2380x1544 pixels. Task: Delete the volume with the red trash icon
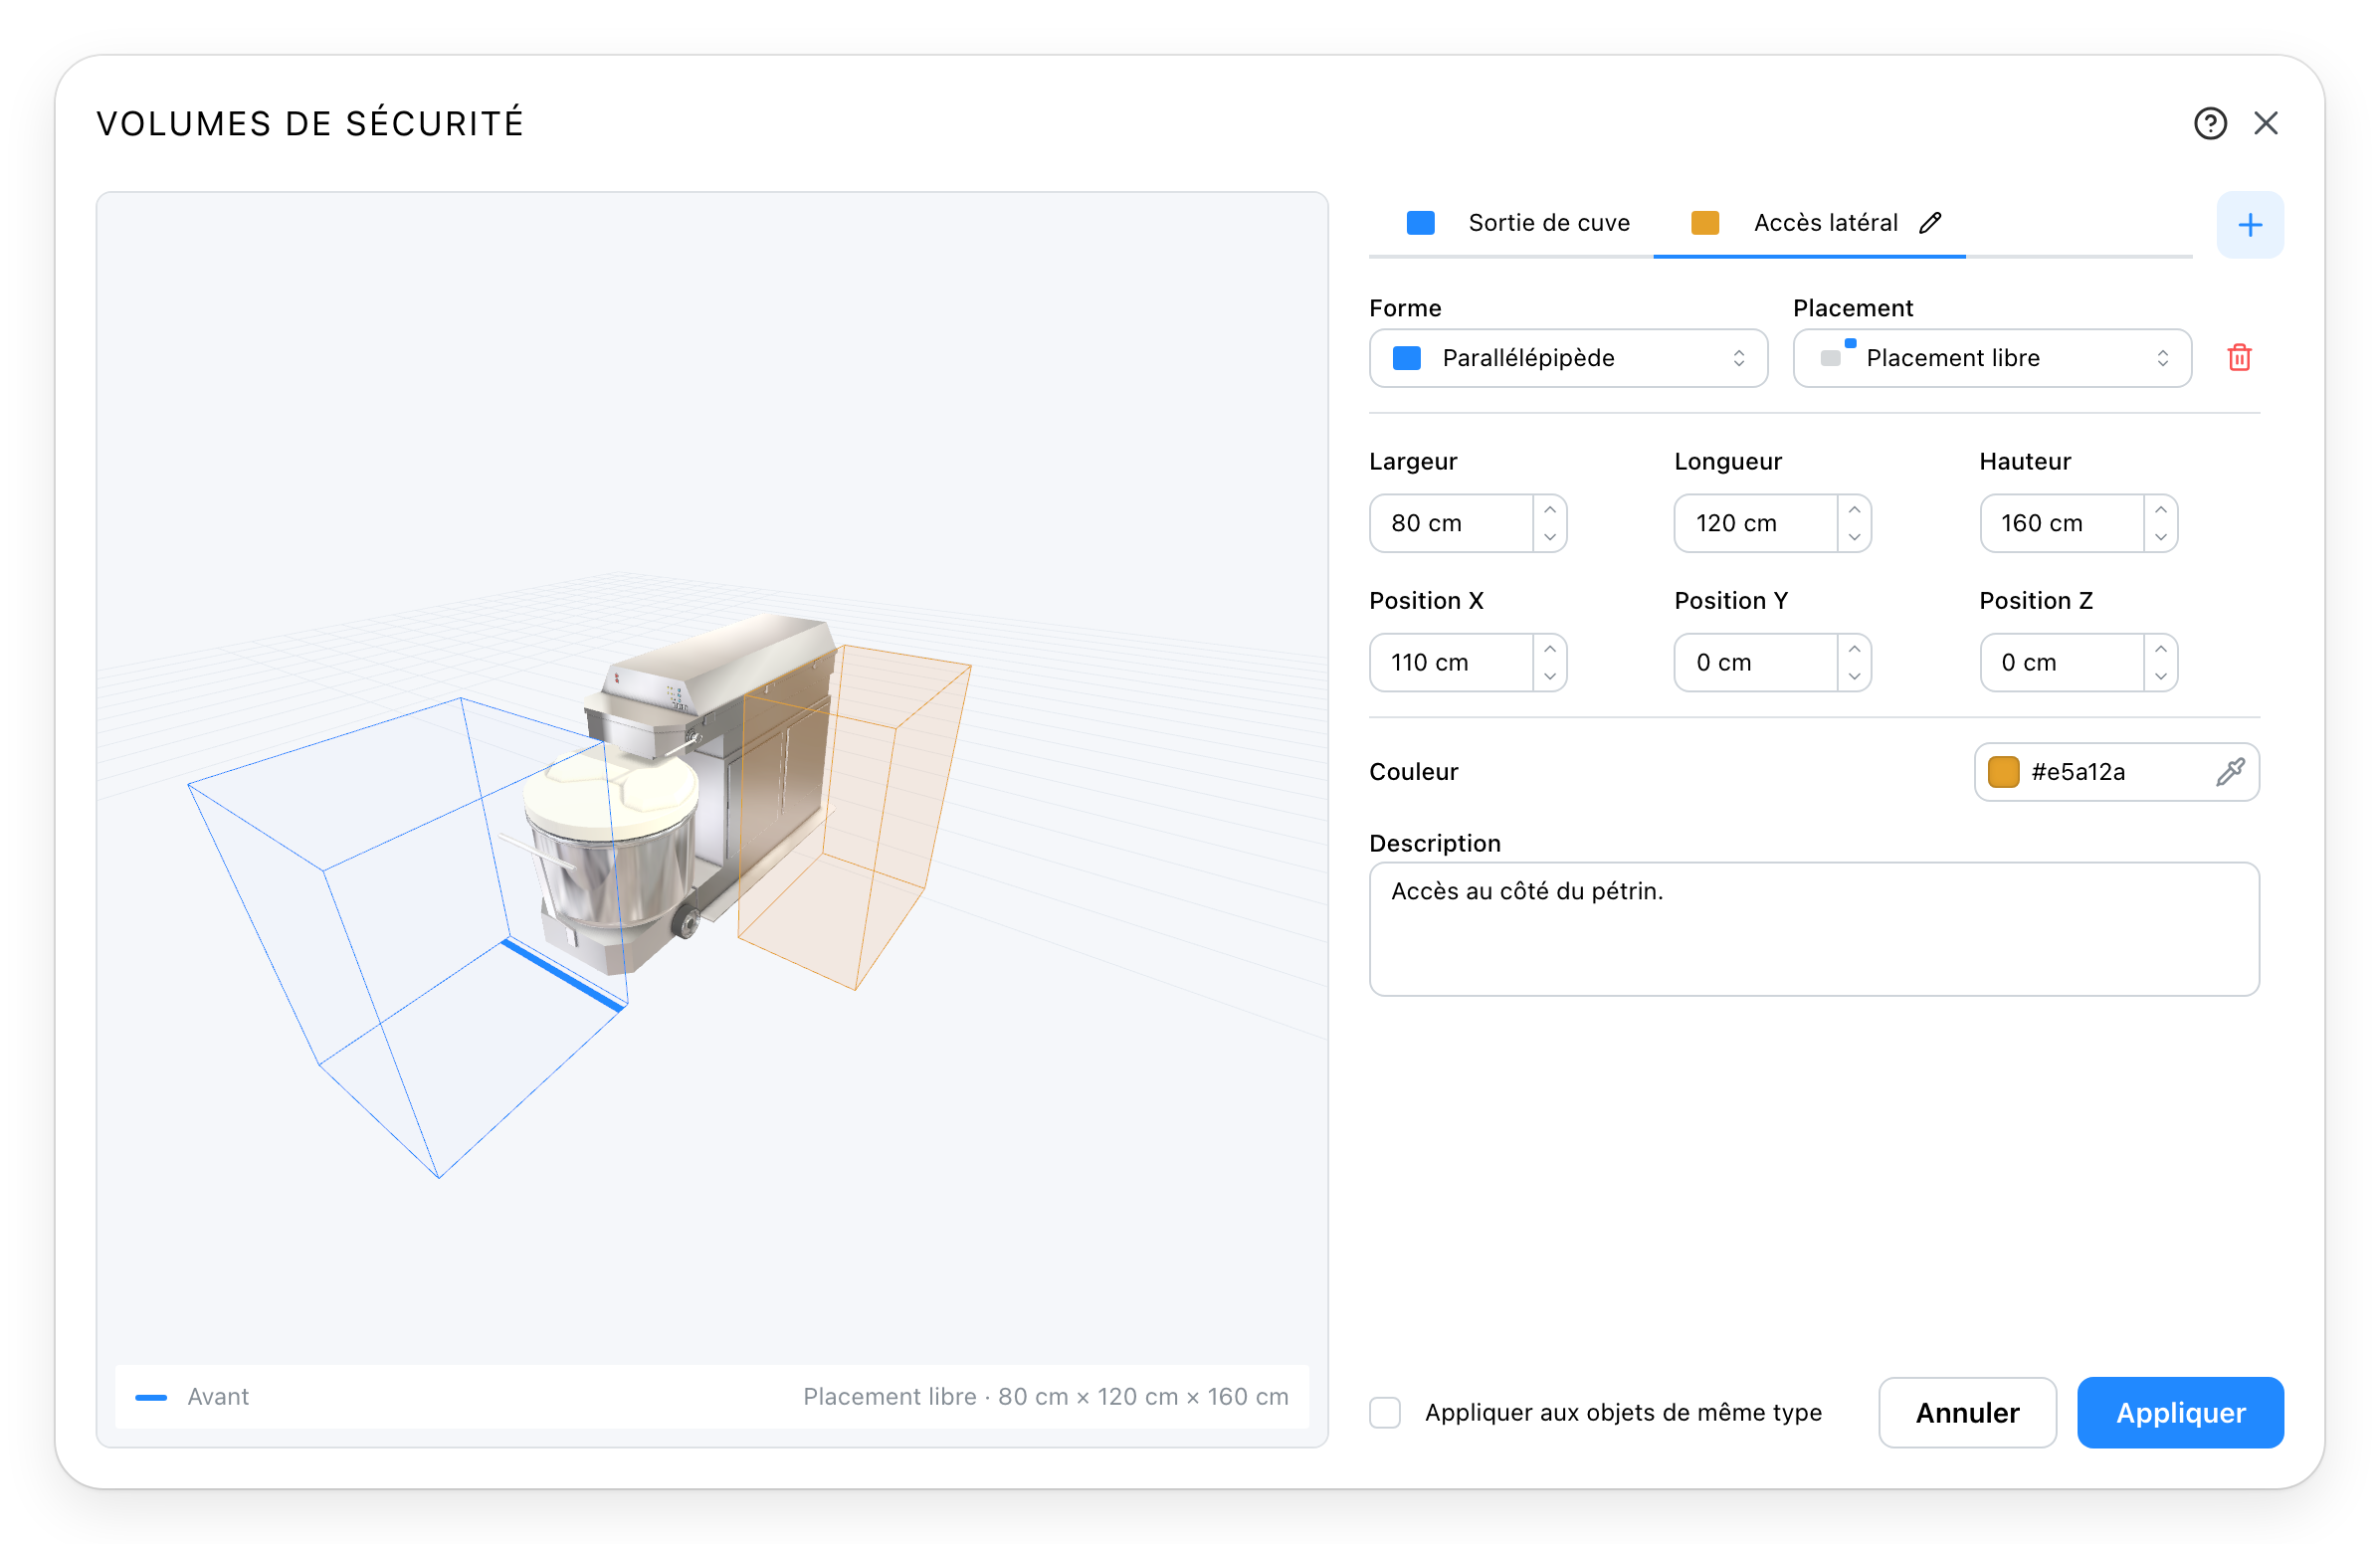[x=2239, y=357]
